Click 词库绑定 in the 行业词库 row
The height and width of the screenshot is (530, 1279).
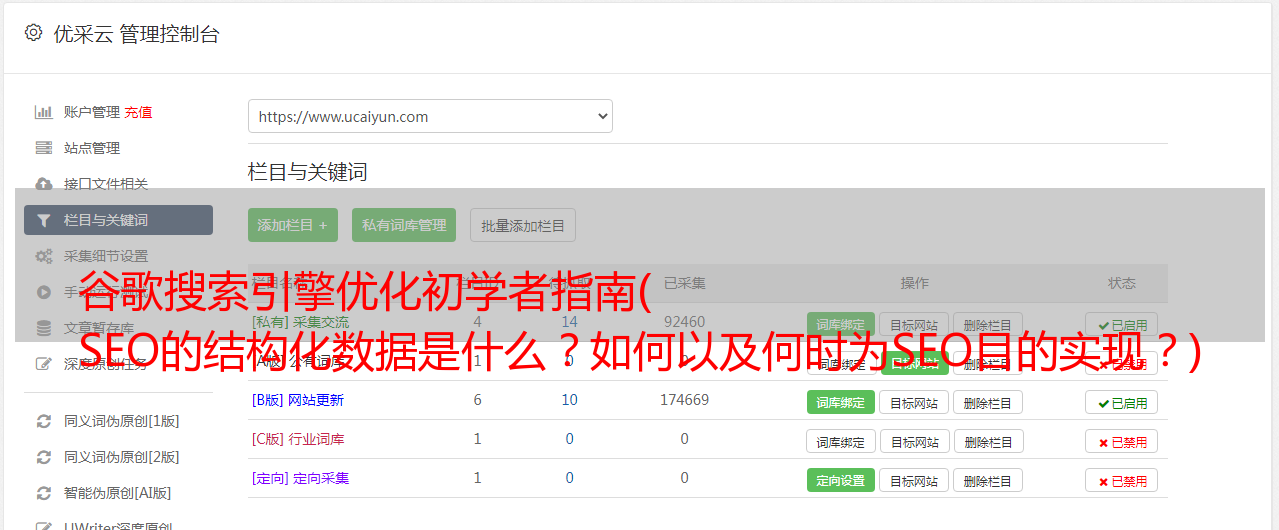(841, 441)
